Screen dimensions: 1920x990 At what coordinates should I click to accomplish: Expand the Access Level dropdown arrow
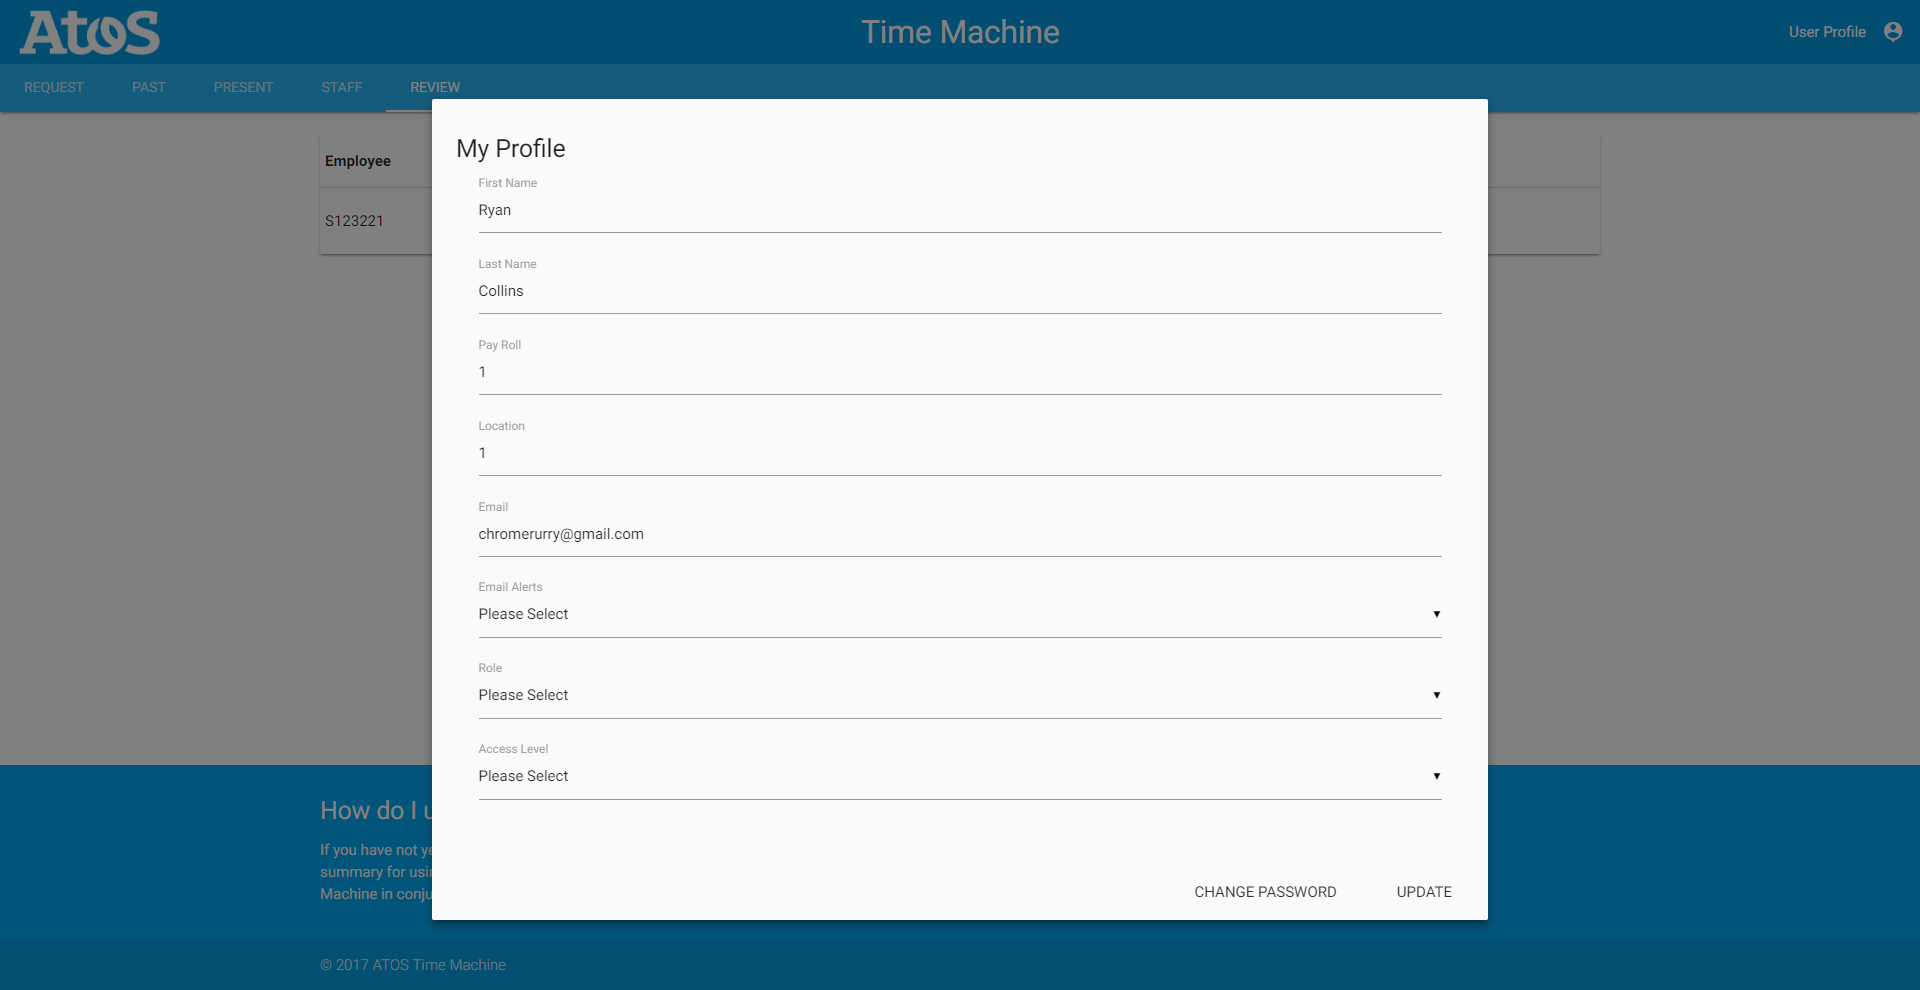tap(1436, 776)
